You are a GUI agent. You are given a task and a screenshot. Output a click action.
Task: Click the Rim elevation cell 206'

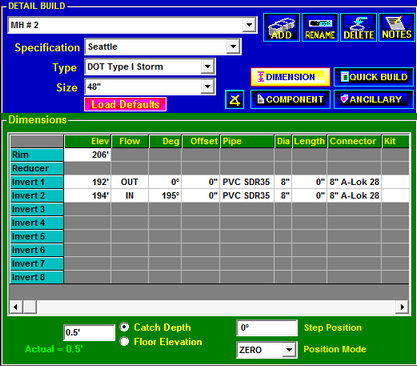click(x=87, y=155)
